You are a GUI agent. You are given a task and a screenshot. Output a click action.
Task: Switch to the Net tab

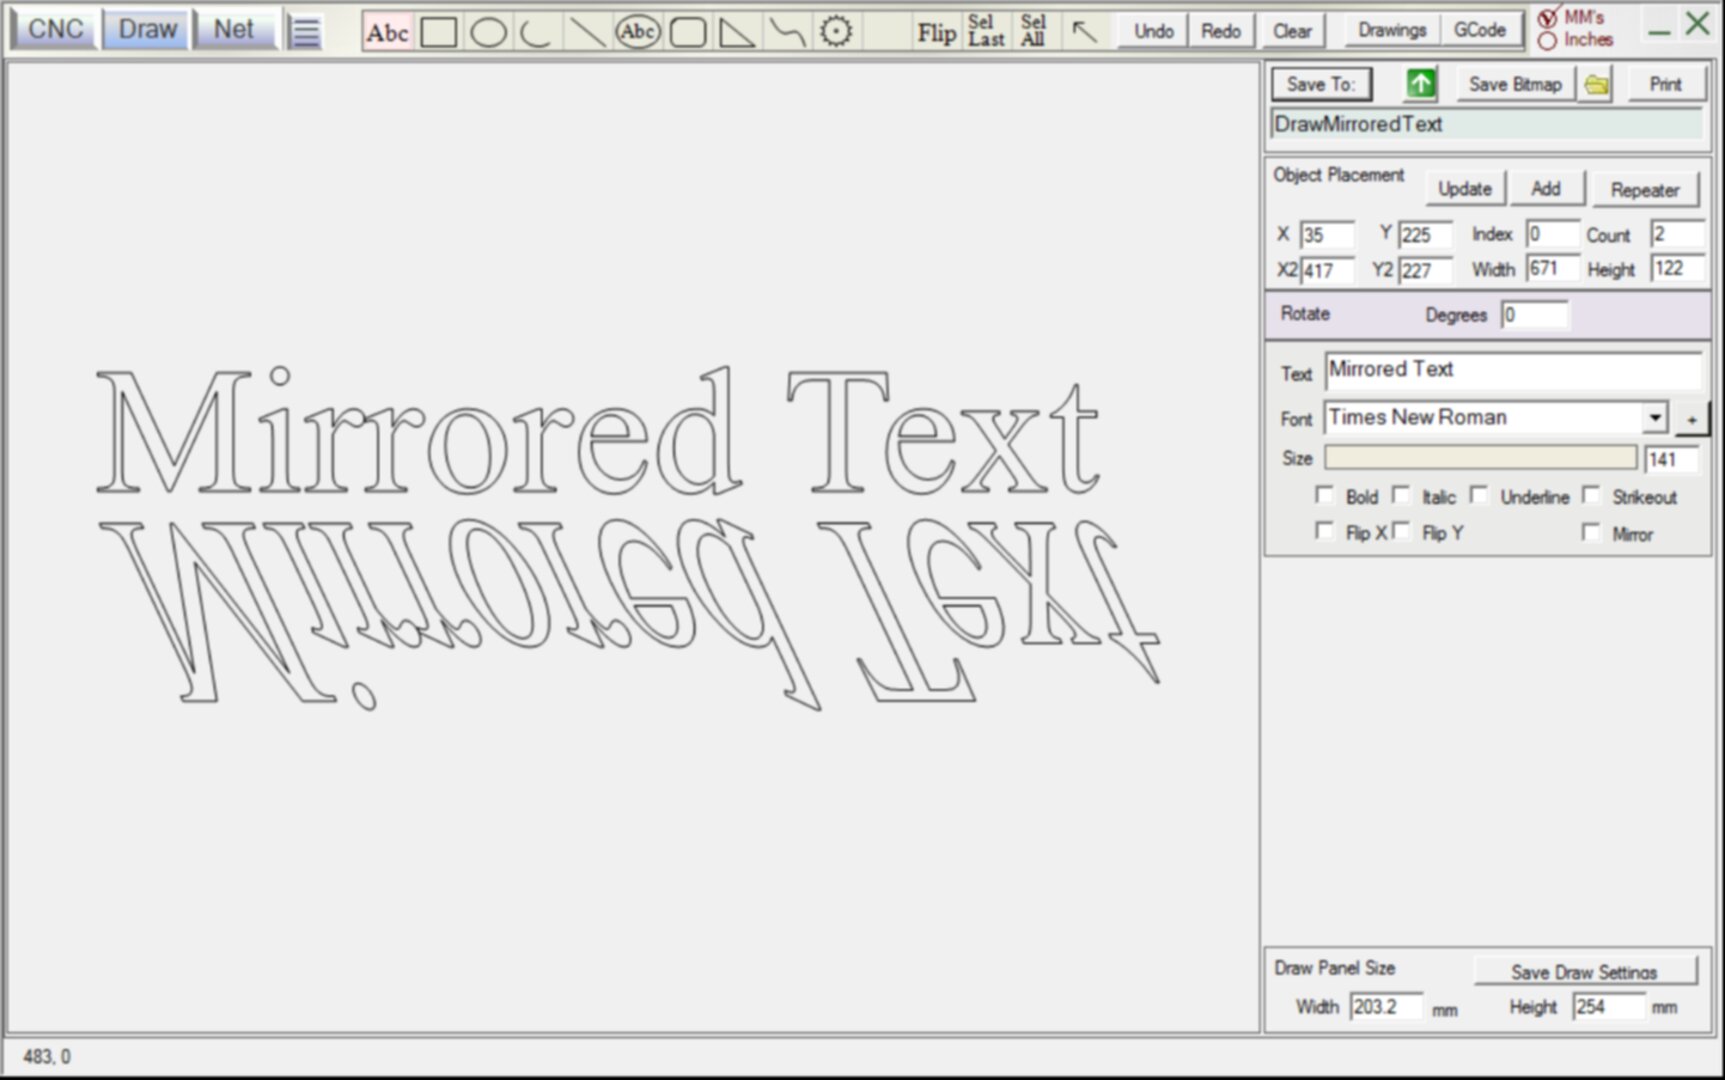pyautogui.click(x=234, y=29)
